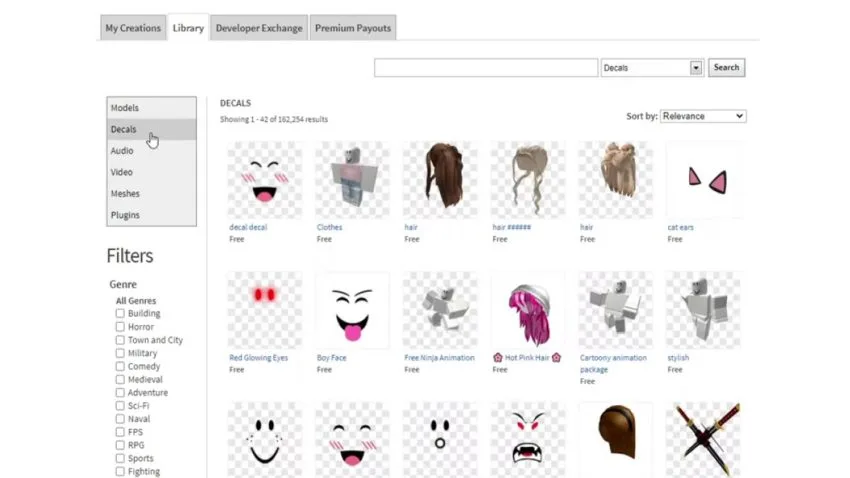Screen dimensions: 850x478
Task: Open the Hot Pink Hair thumbnail
Action: pyautogui.click(x=528, y=310)
